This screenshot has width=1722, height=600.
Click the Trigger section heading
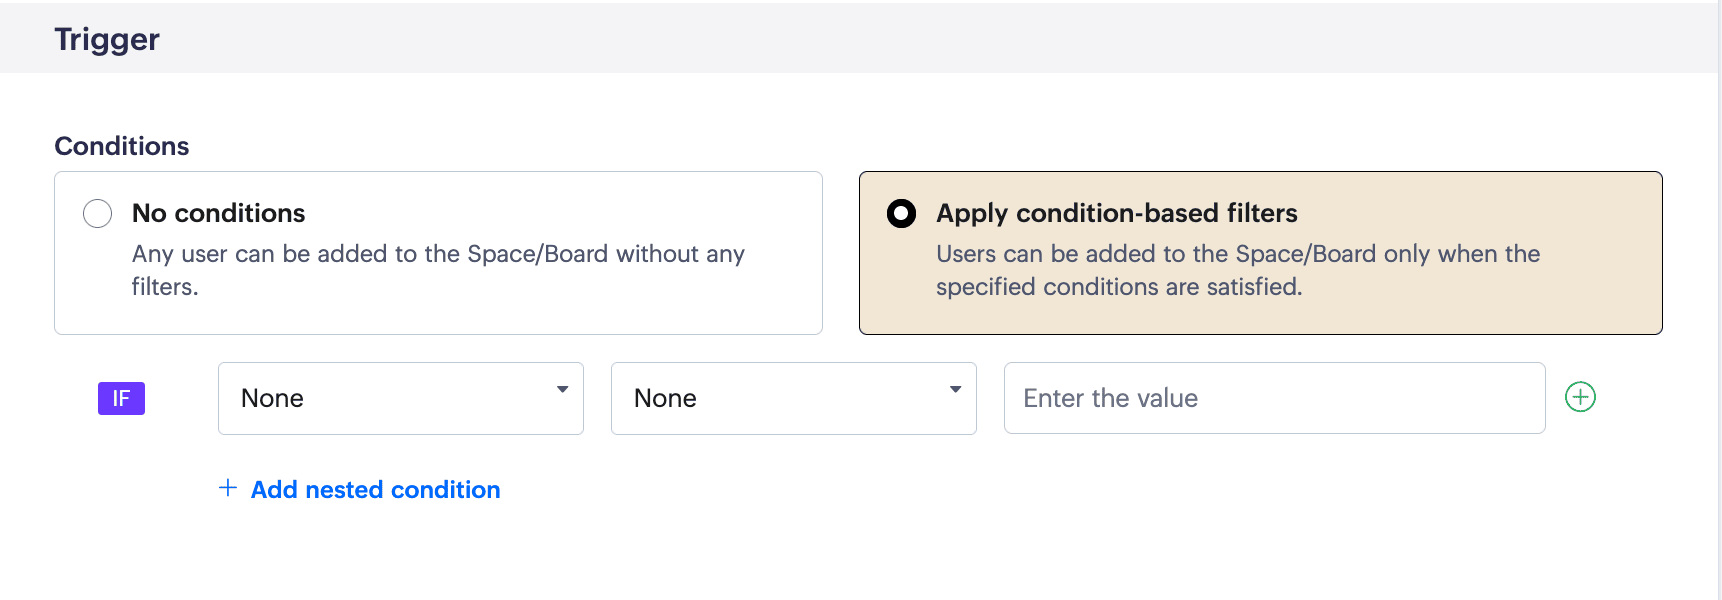(107, 39)
